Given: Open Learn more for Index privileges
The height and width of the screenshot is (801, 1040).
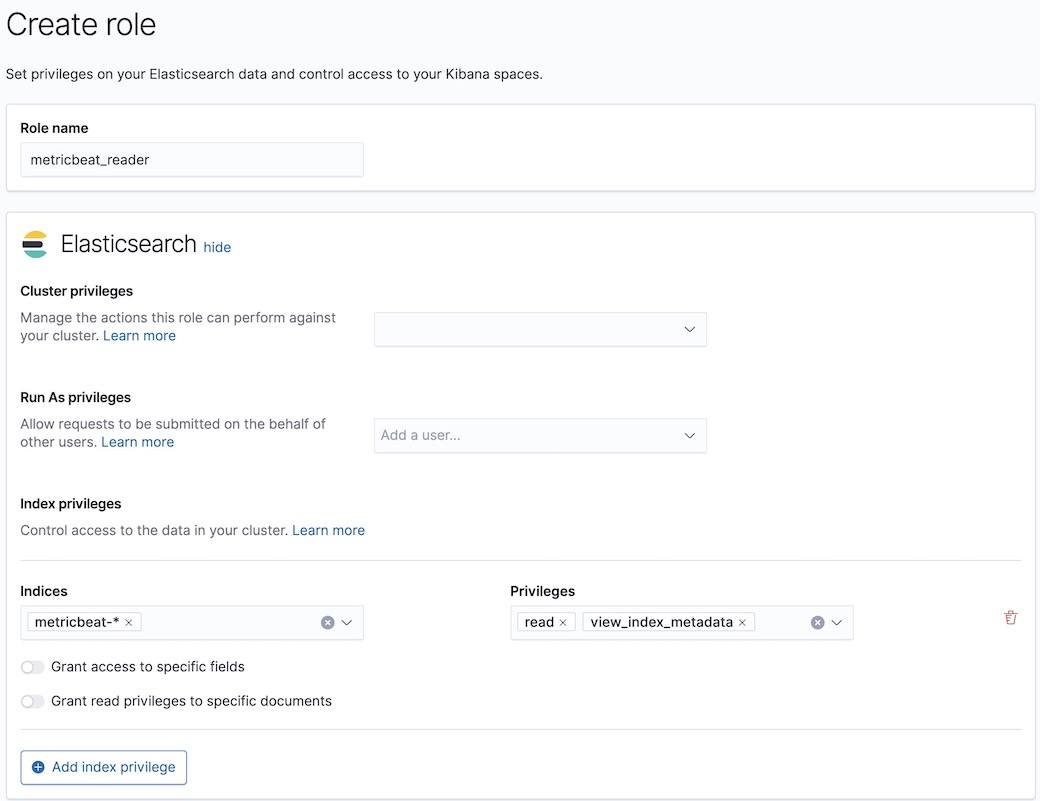Looking at the screenshot, I should 328,529.
